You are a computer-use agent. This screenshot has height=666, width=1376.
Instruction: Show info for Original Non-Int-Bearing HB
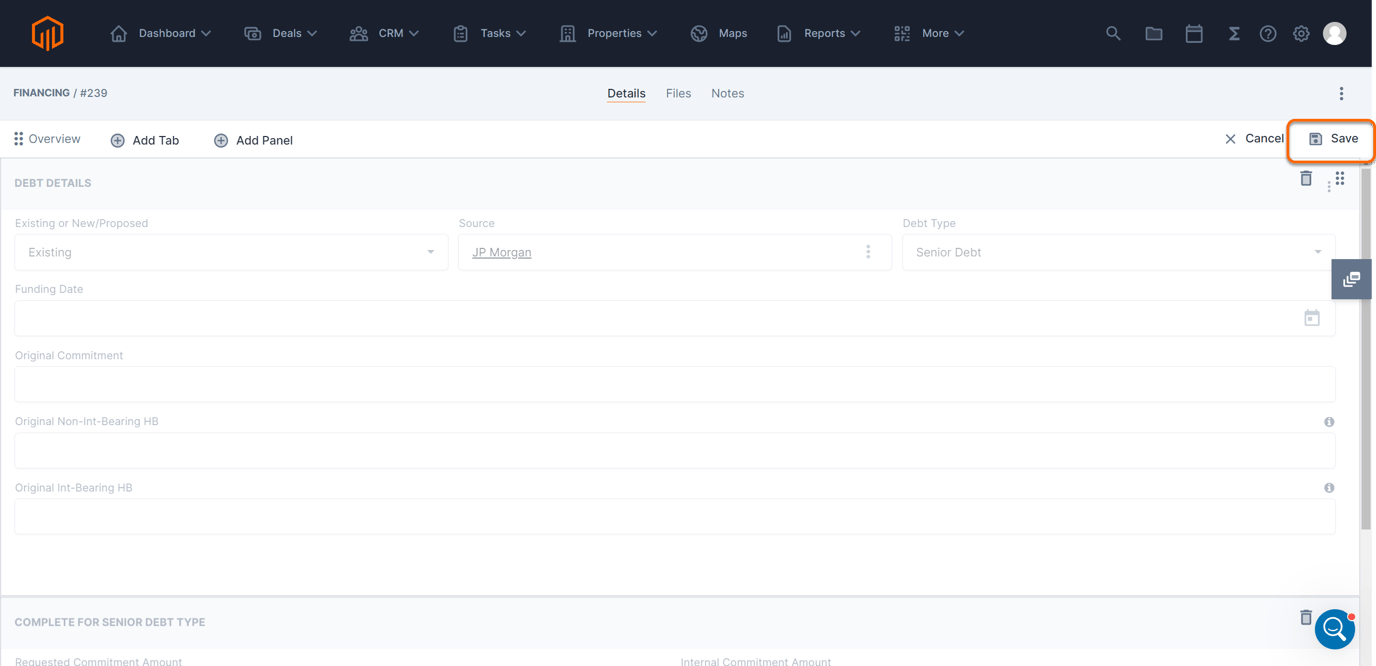(x=1329, y=422)
